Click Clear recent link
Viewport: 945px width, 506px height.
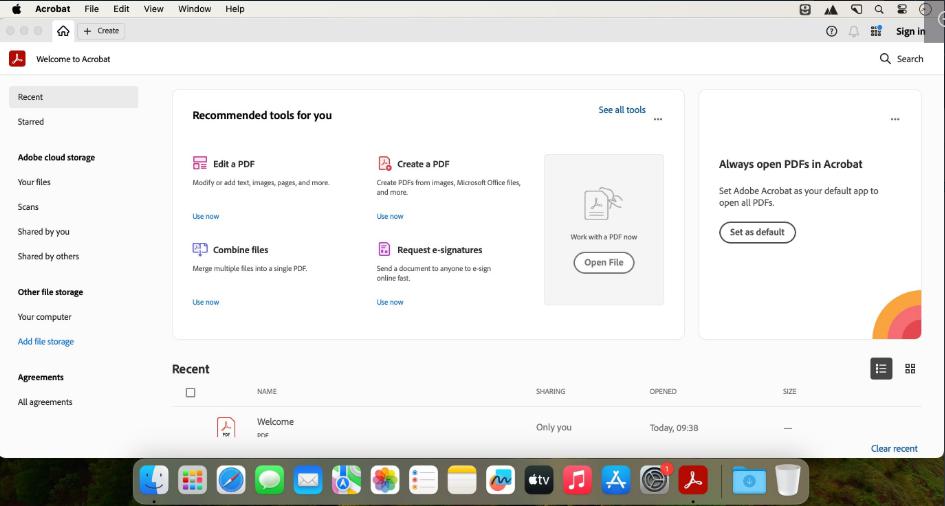click(x=894, y=449)
